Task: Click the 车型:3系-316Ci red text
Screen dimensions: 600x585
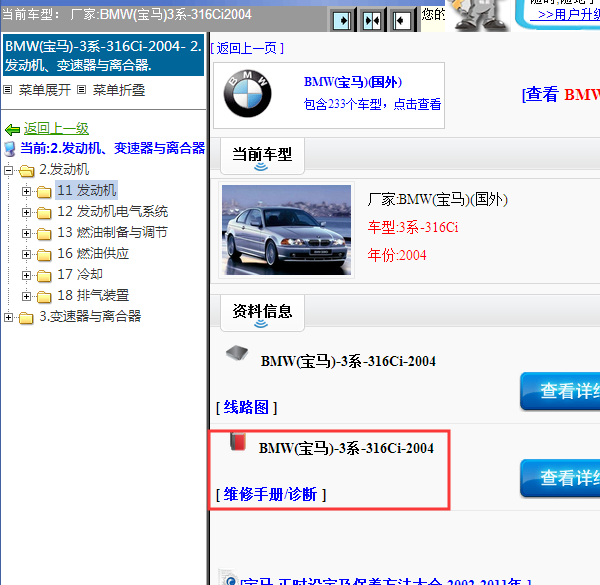Action: pyautogui.click(x=413, y=228)
